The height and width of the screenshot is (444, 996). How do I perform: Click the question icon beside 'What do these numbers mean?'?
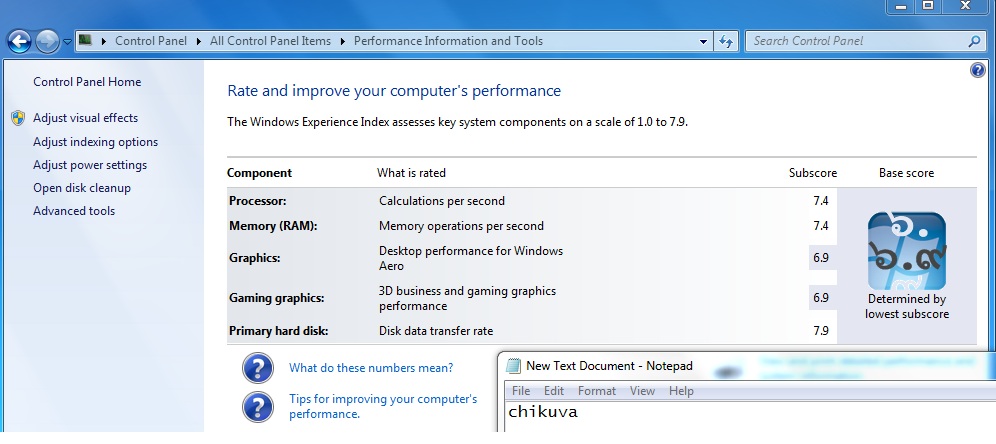point(258,368)
